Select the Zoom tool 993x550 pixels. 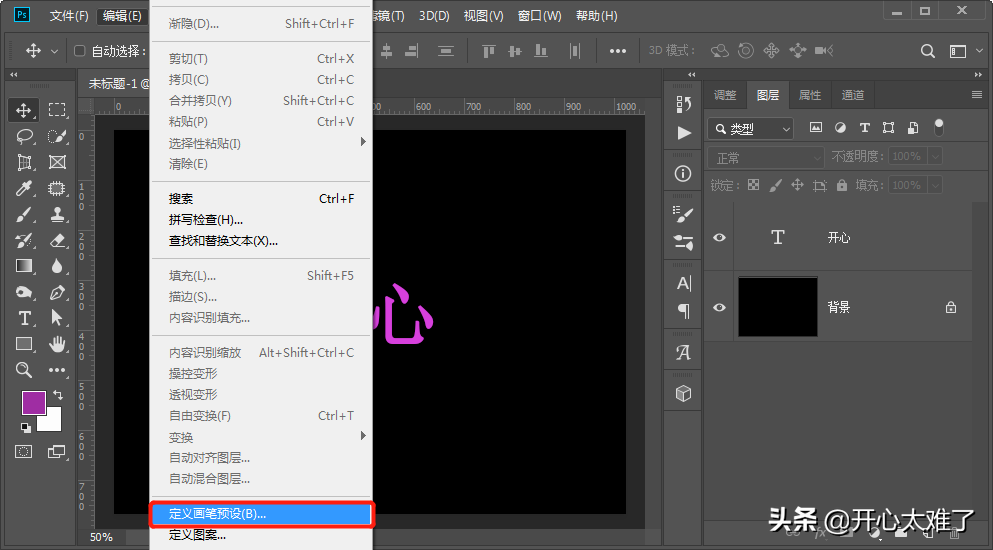pos(23,370)
